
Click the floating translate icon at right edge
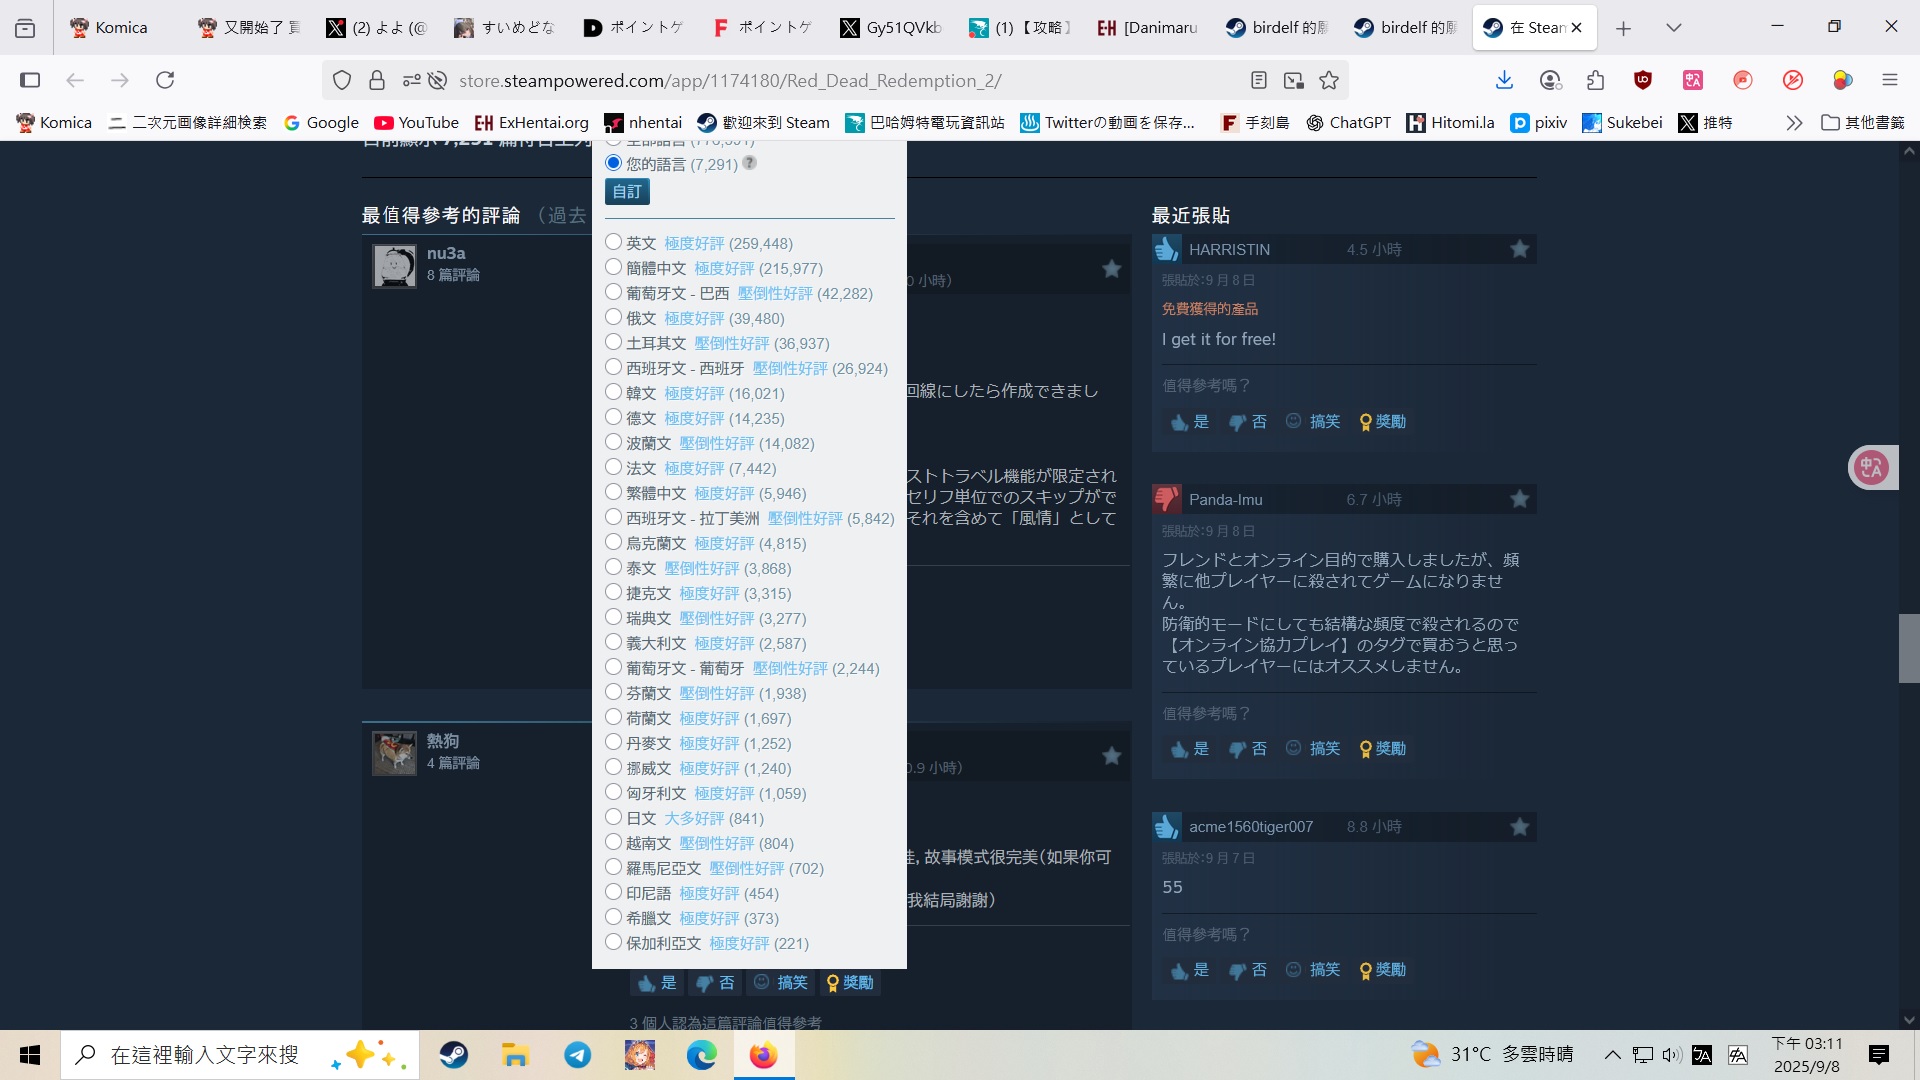click(1871, 467)
